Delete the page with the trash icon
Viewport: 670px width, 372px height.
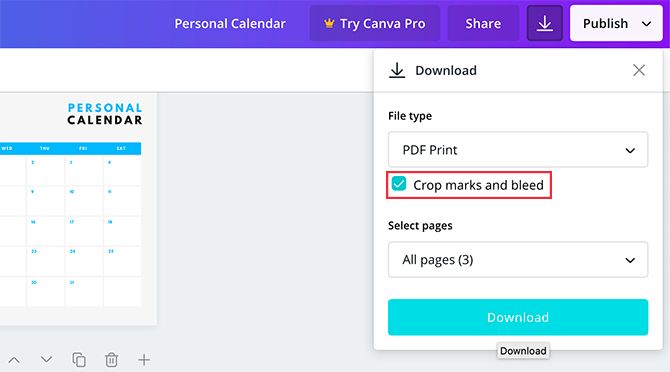pos(112,360)
